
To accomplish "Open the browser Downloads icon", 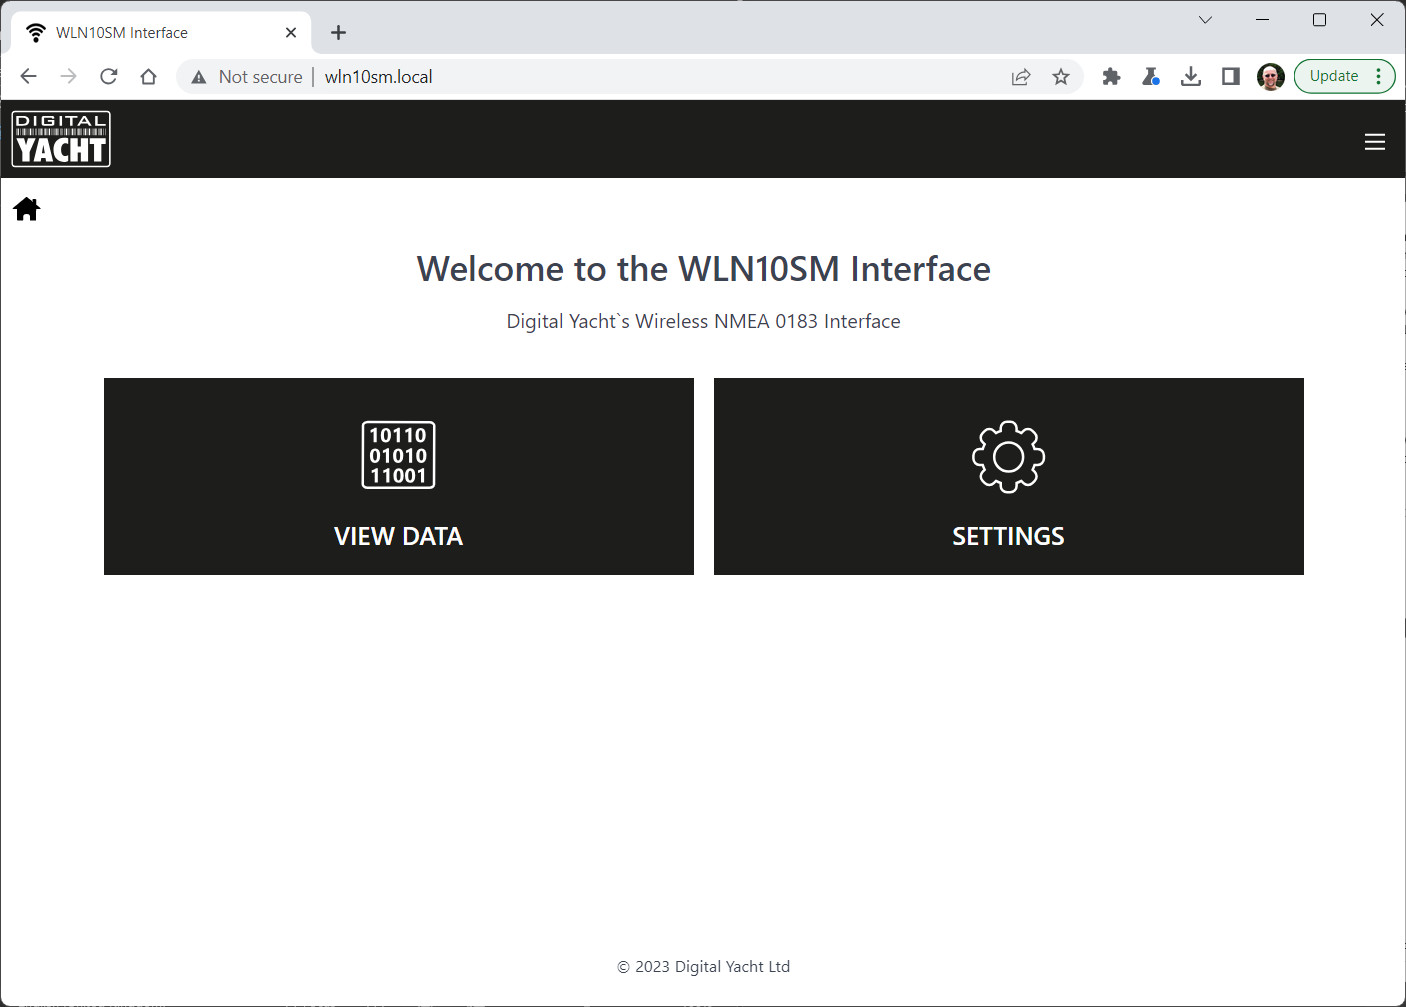I will tap(1191, 77).
